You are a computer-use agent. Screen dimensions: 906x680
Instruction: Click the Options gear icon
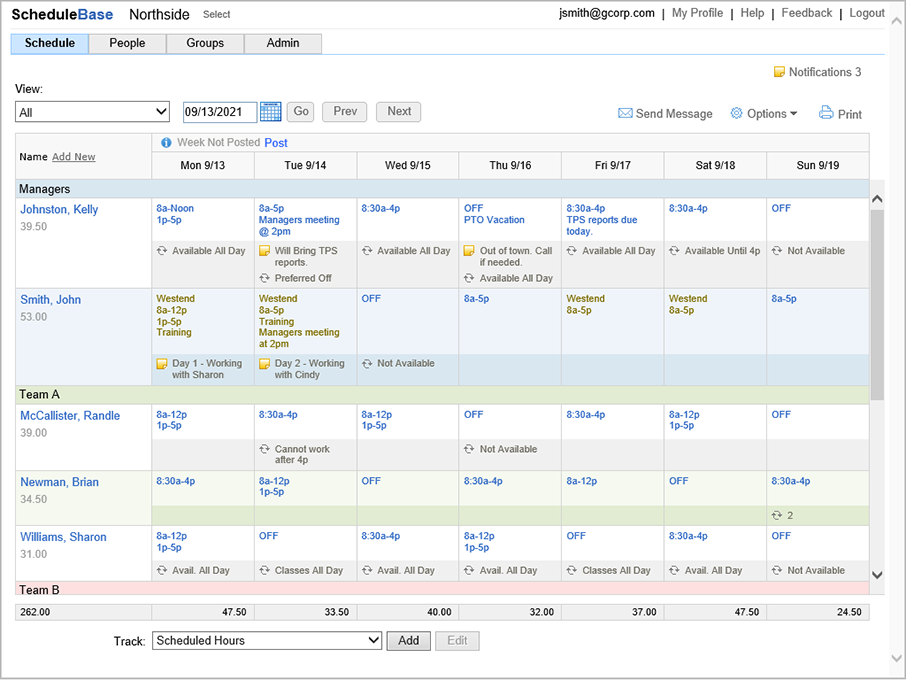point(737,114)
